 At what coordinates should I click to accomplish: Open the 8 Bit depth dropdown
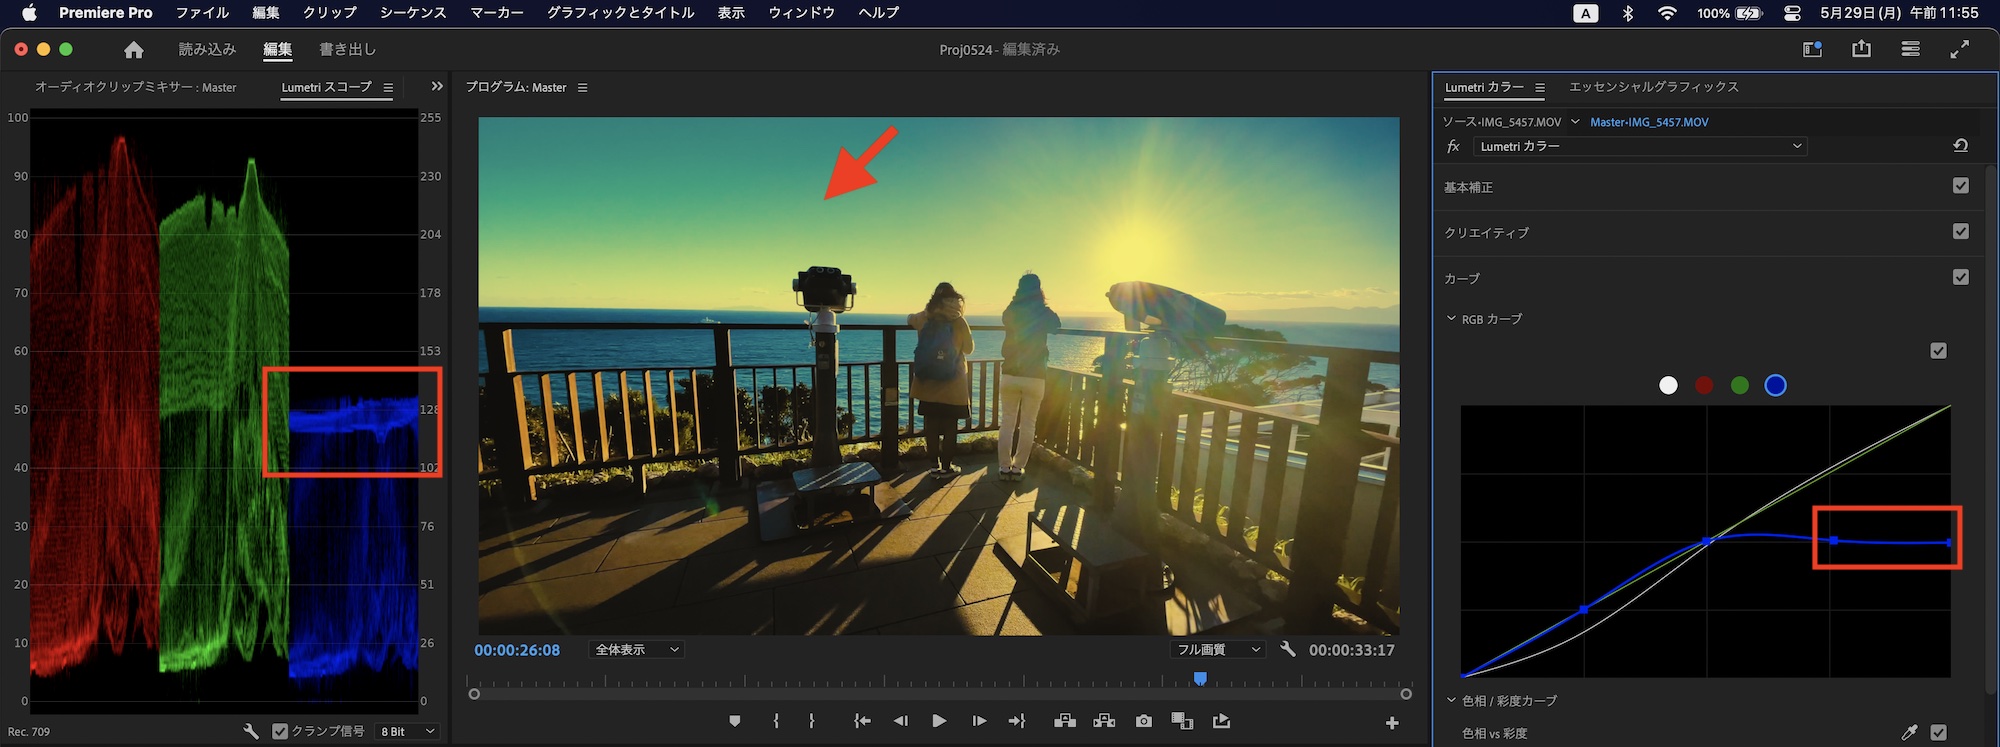point(408,732)
